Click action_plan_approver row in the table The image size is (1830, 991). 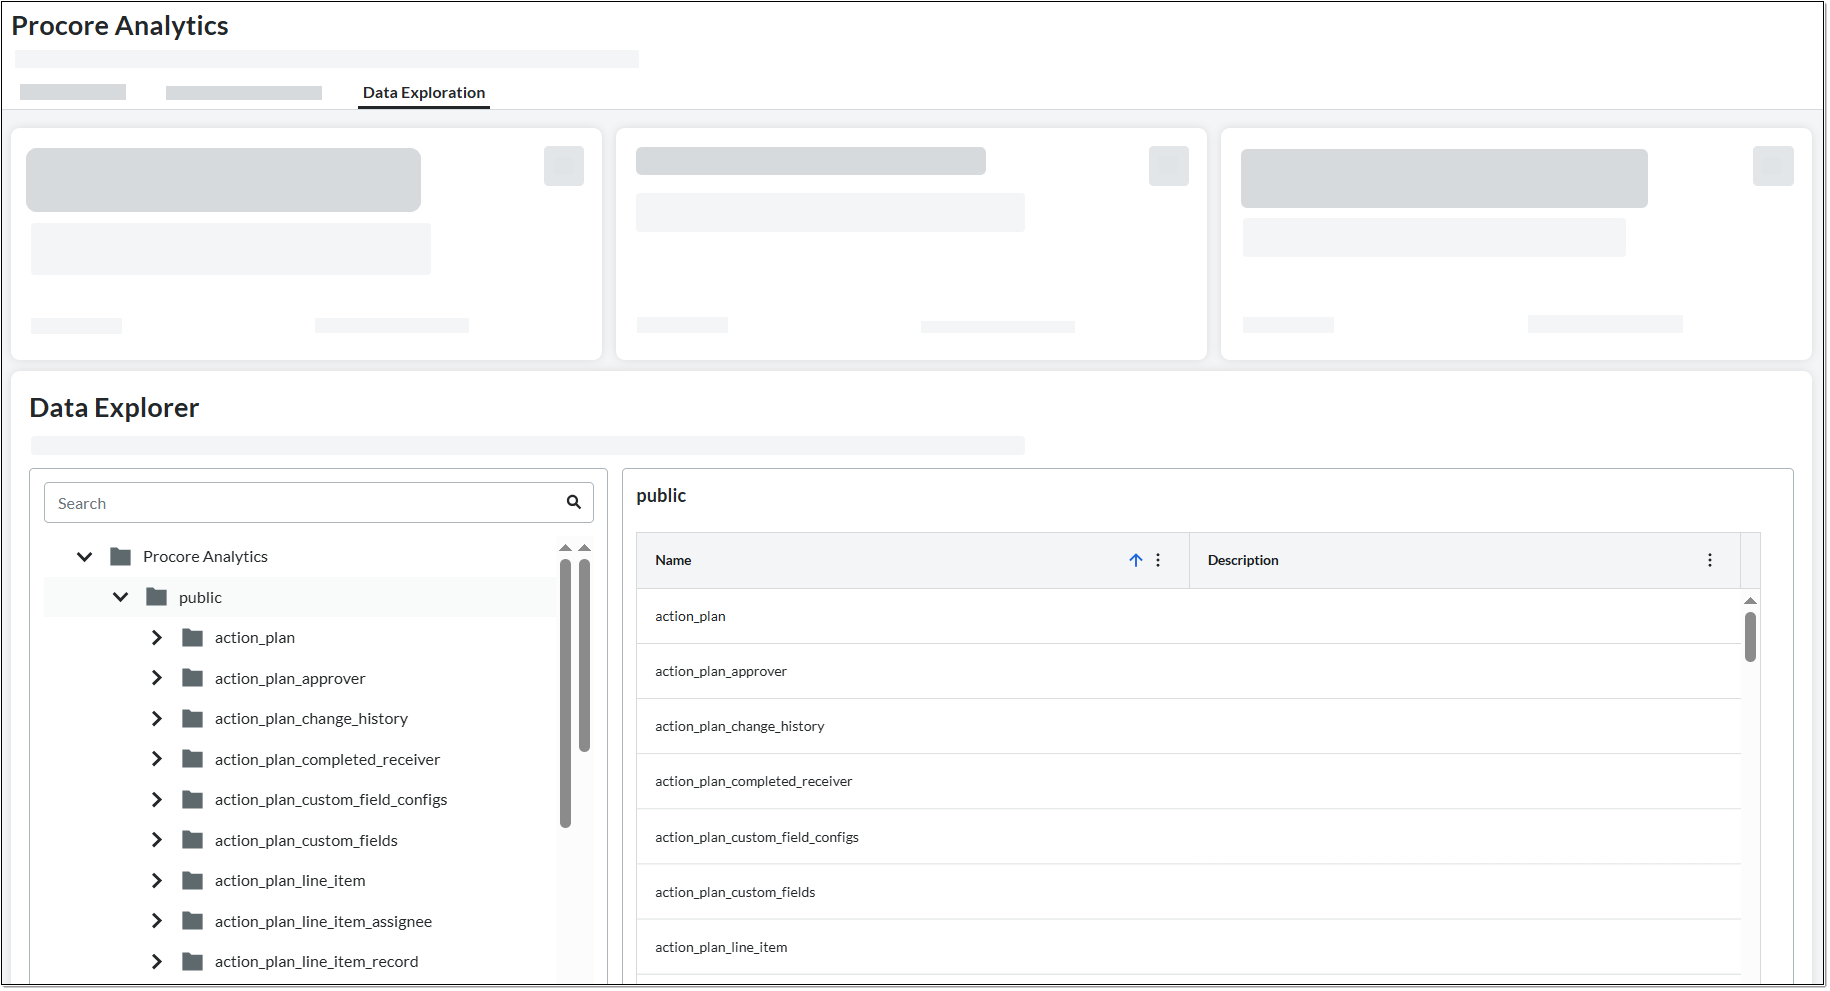1189,671
